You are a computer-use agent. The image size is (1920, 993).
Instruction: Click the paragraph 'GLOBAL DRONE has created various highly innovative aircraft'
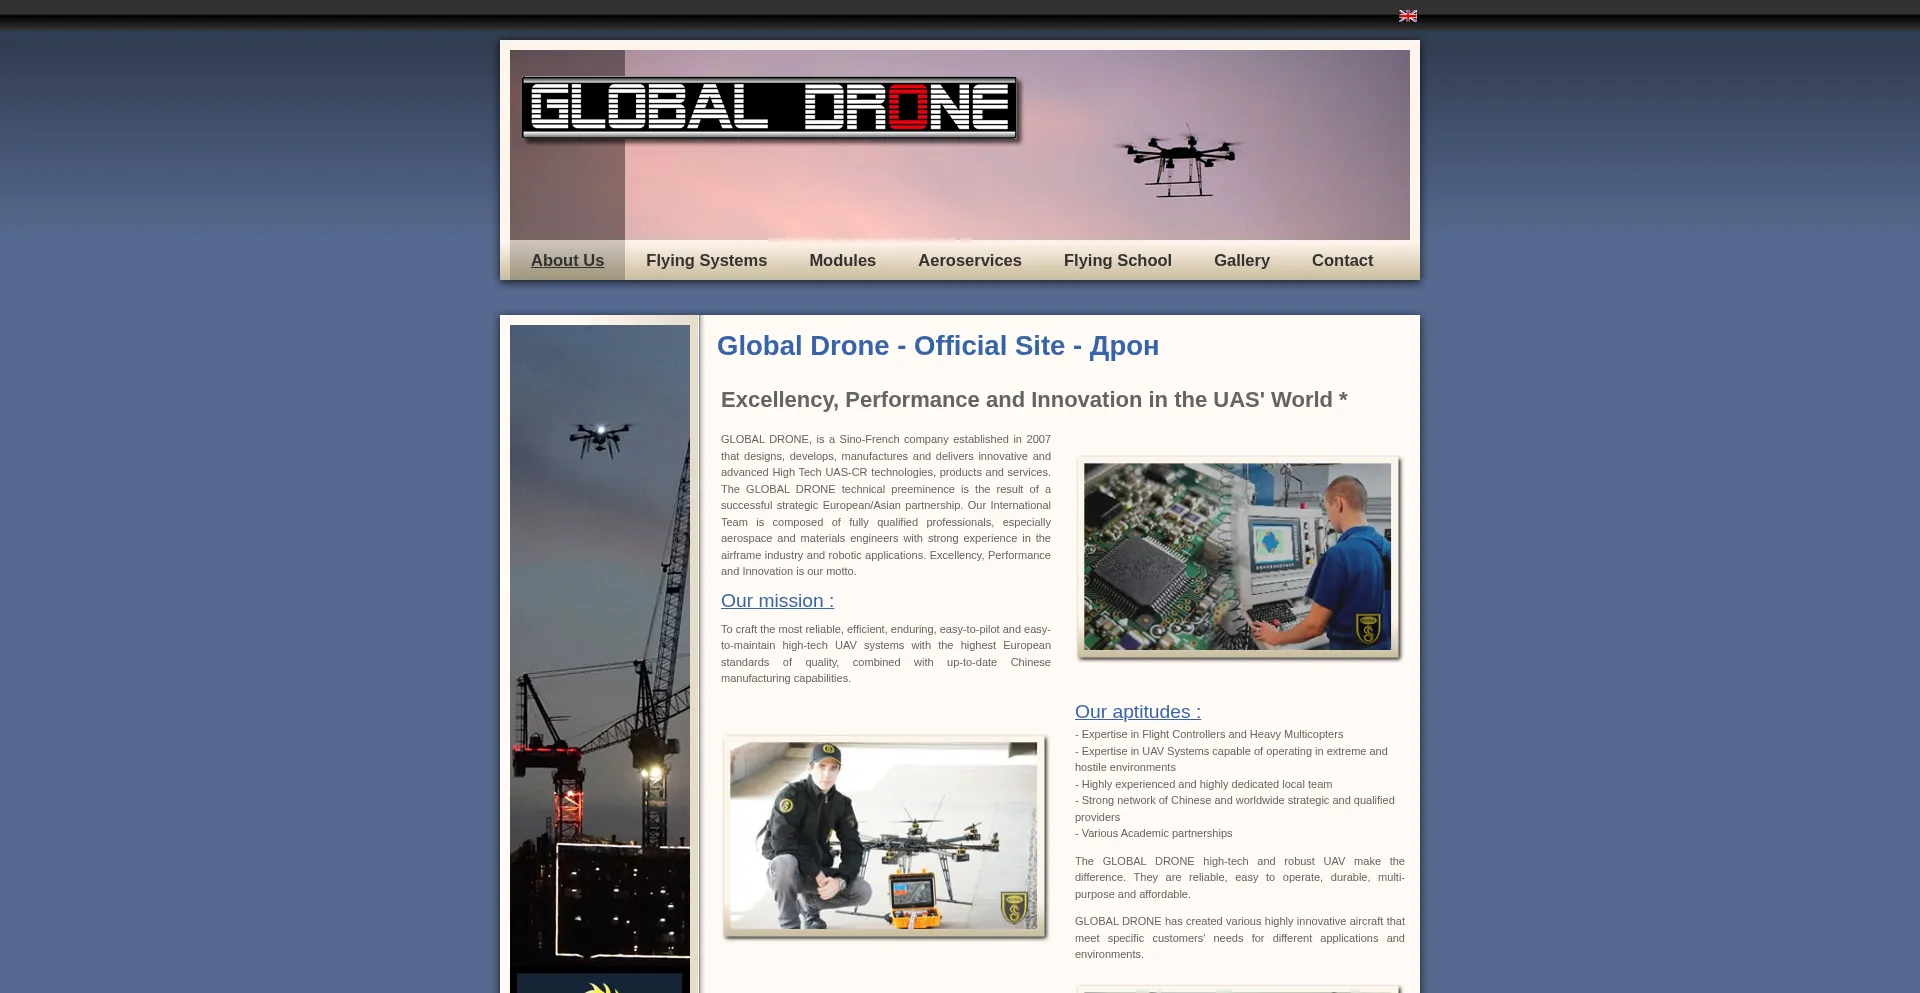[1240, 938]
